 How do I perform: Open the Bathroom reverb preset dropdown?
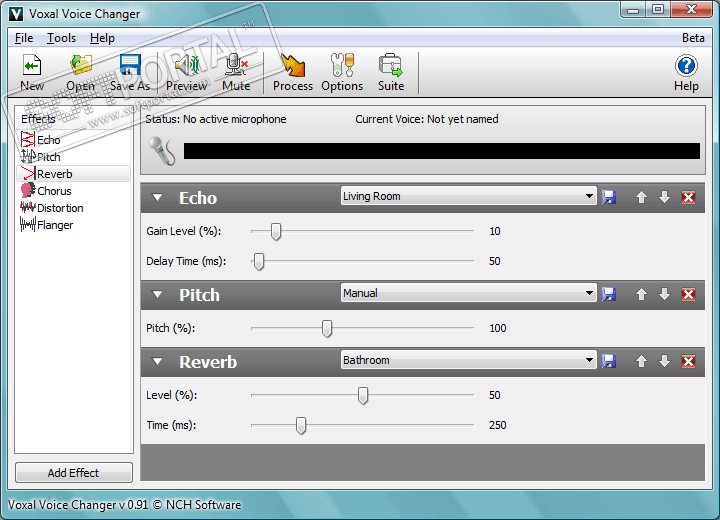pos(468,360)
